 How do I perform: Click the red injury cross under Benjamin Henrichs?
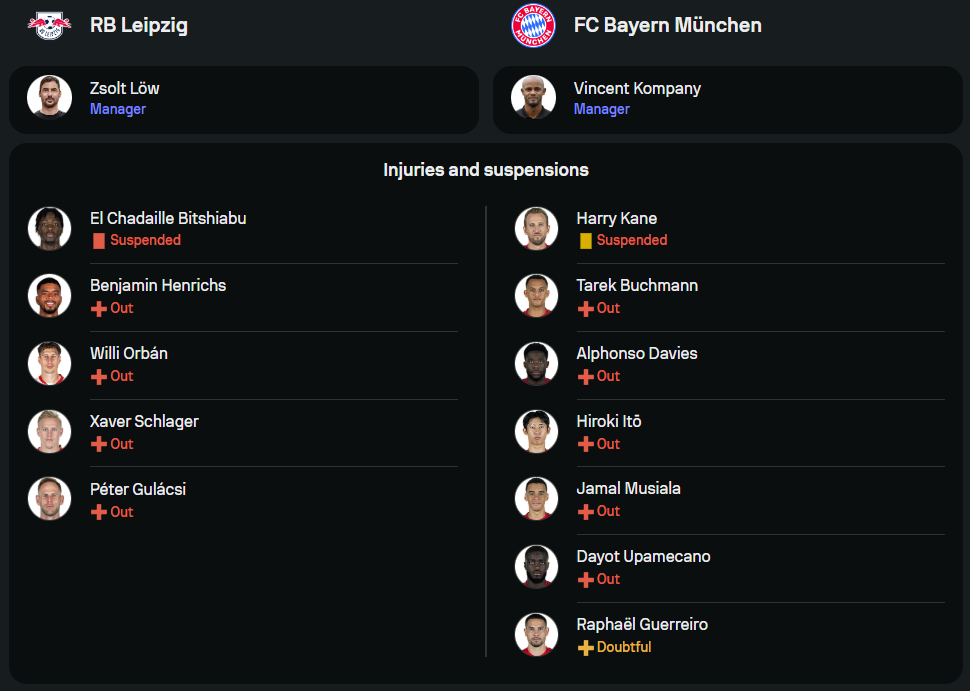point(99,309)
